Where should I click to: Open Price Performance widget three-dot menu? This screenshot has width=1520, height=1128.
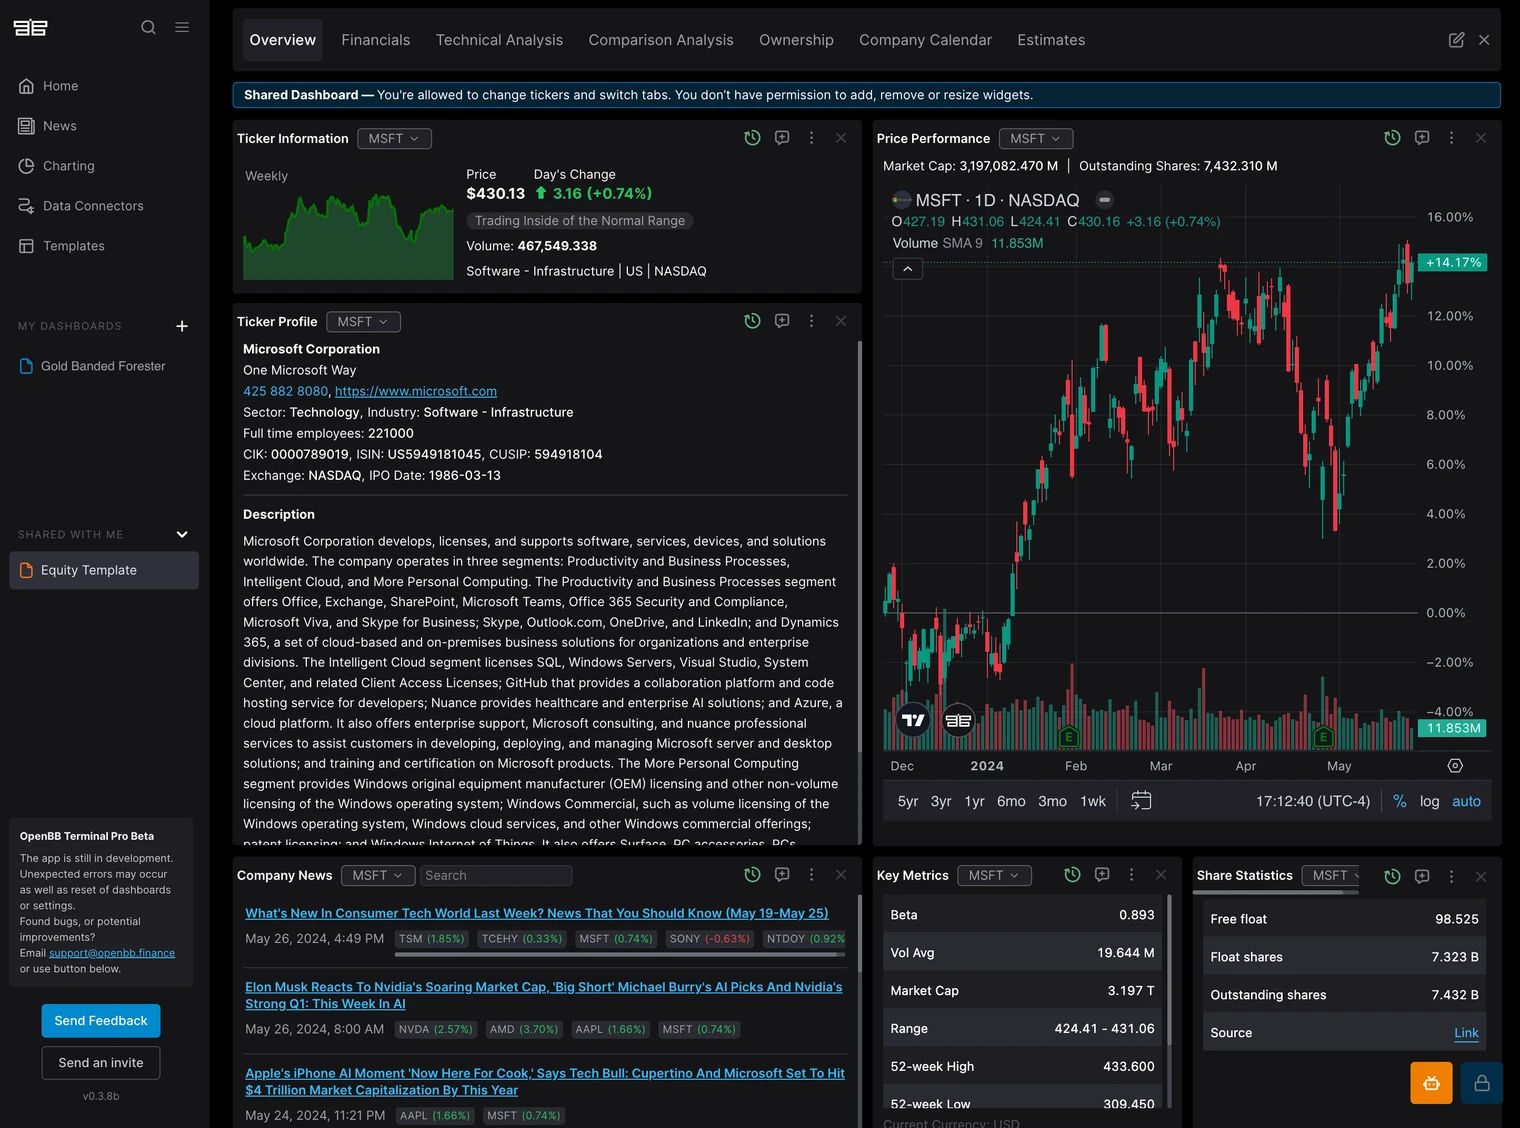tap(1451, 138)
